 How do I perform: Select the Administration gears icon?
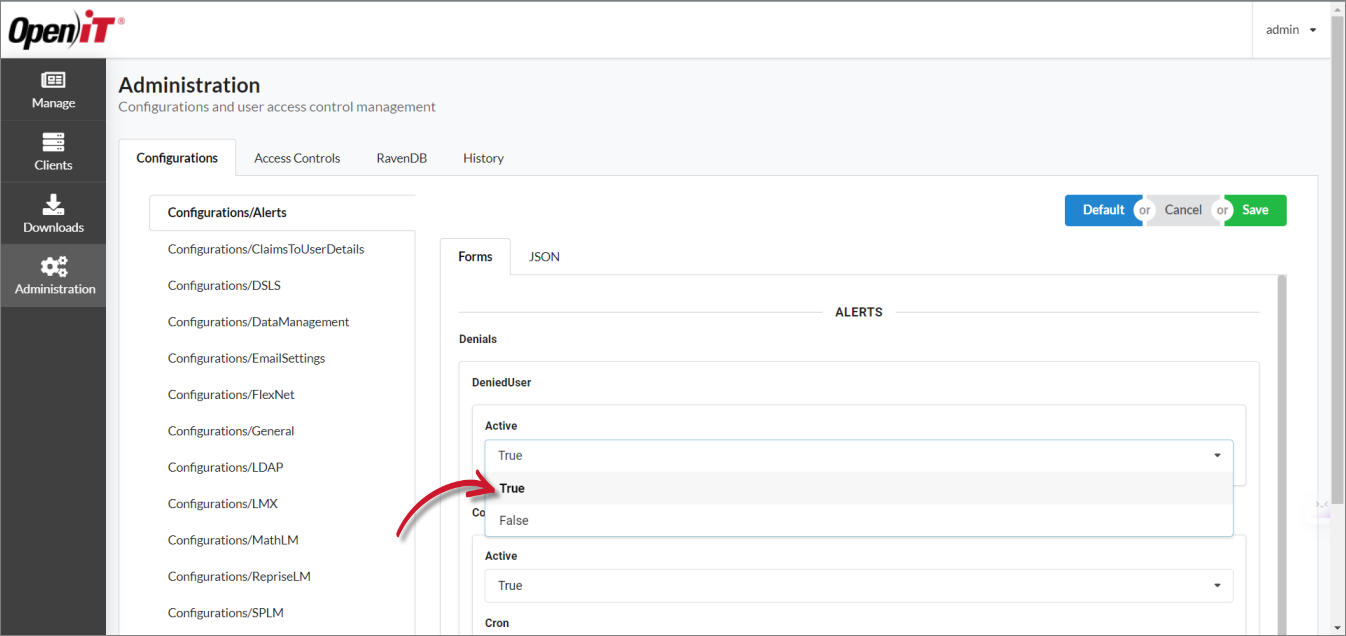click(54, 266)
